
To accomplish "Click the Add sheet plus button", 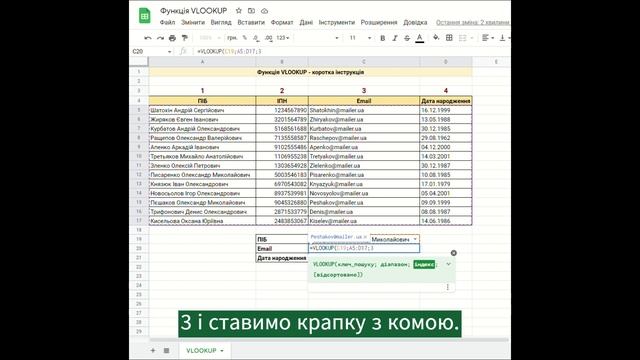I will click(x=153, y=350).
